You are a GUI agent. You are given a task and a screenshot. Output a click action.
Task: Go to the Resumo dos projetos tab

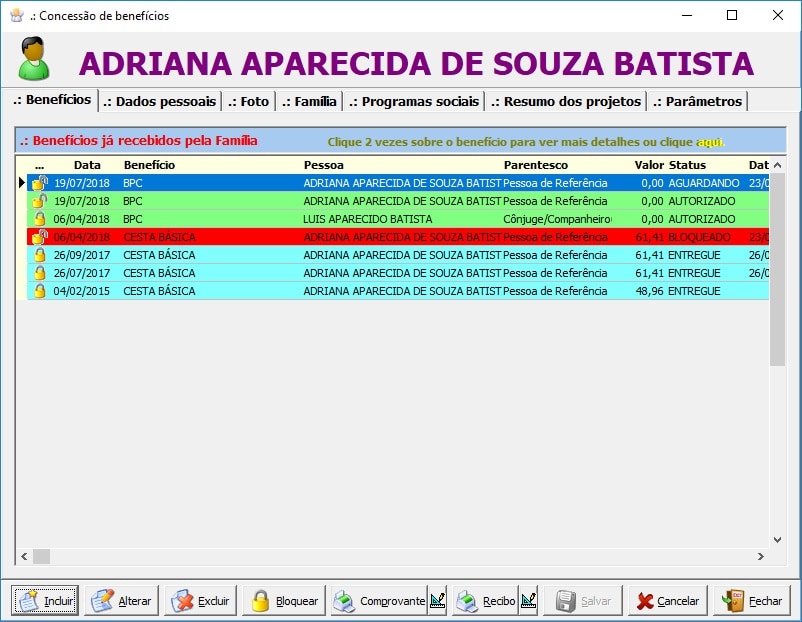click(x=566, y=101)
